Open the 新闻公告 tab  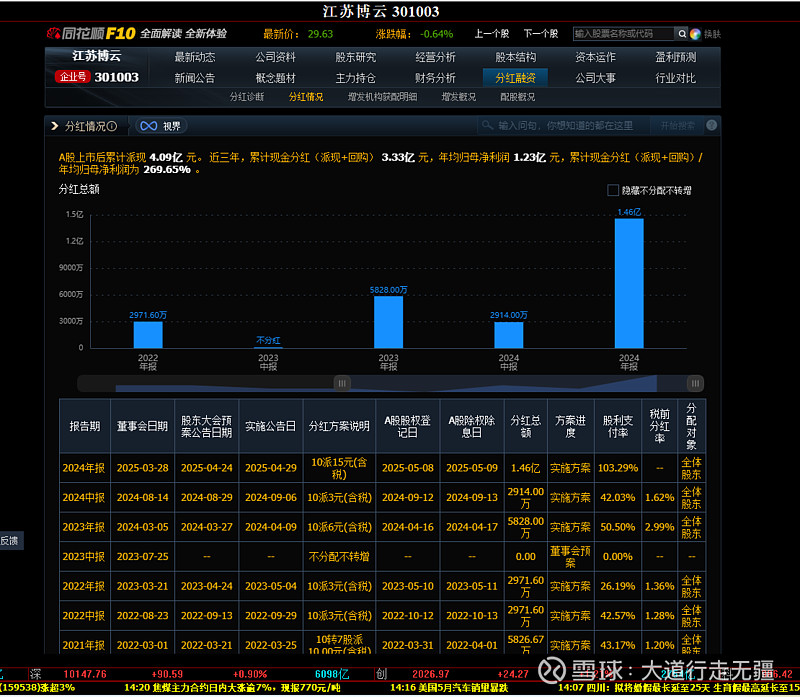[x=195, y=78]
